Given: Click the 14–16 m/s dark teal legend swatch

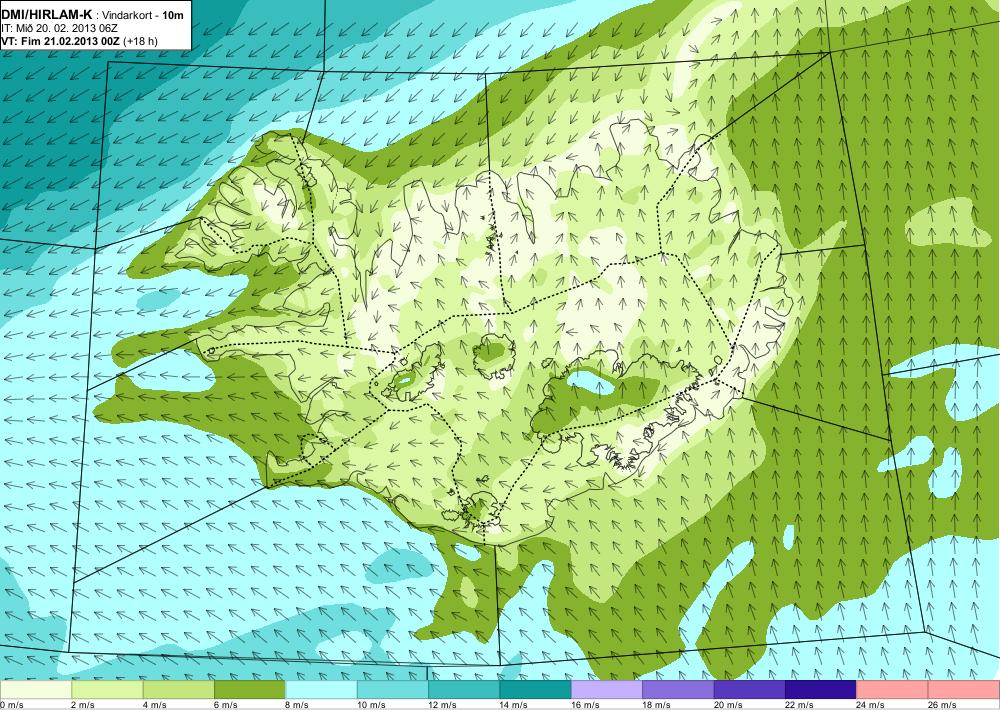Looking at the screenshot, I should pos(536,690).
